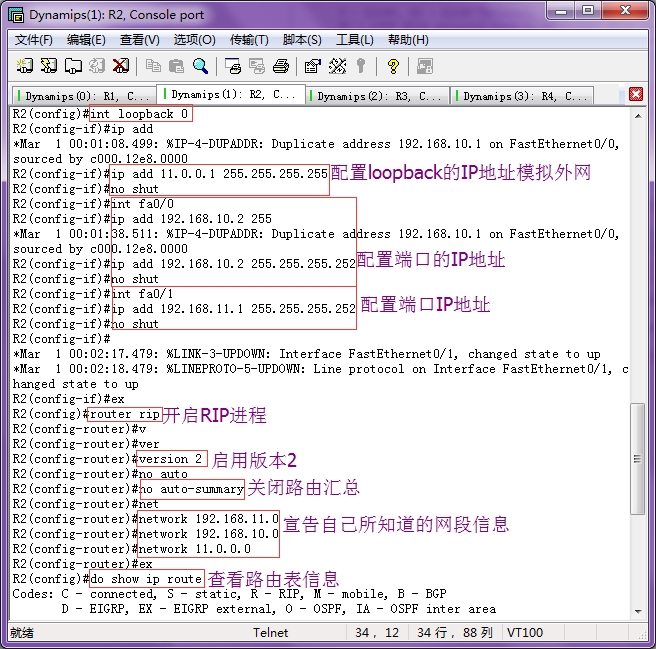Open Session Options from the toolbar
Viewport: 656px width, 649px height.
point(313,66)
